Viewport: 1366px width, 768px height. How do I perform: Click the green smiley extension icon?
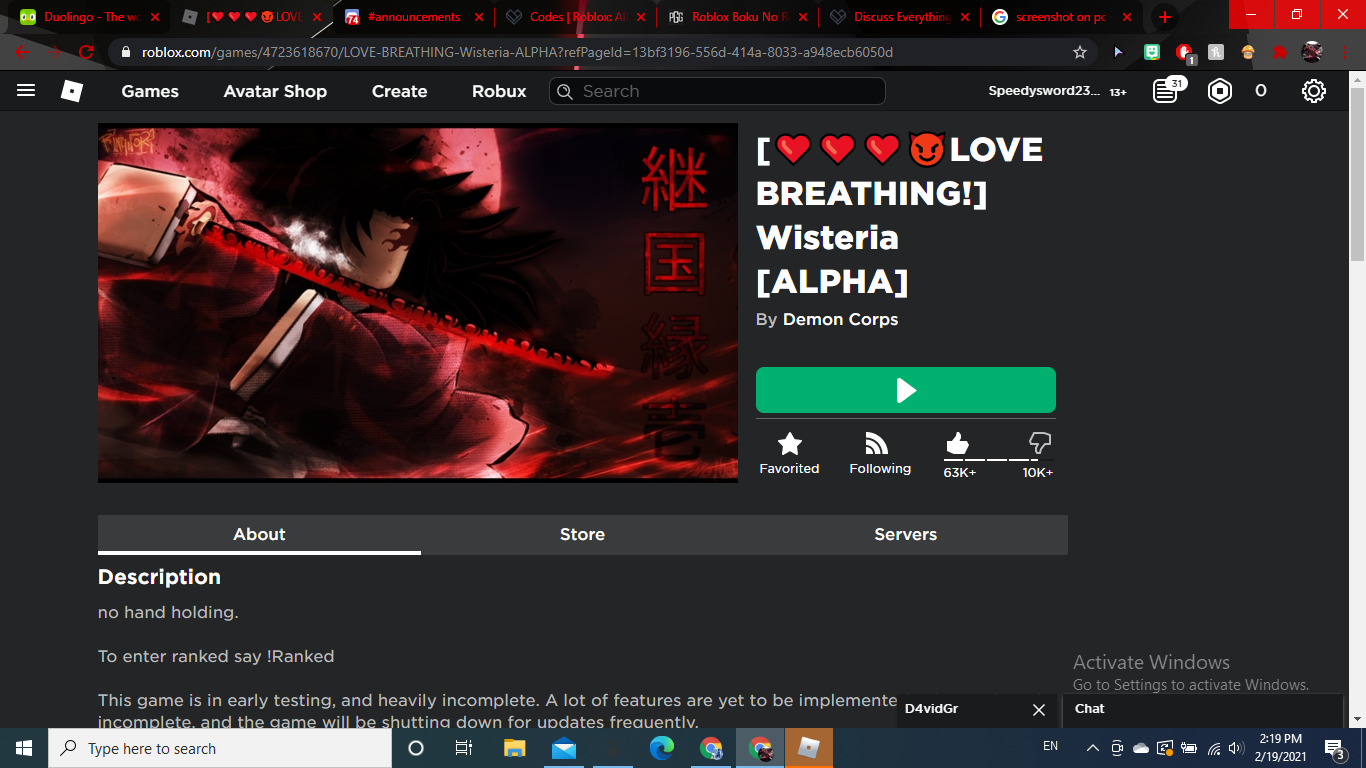click(x=1152, y=52)
